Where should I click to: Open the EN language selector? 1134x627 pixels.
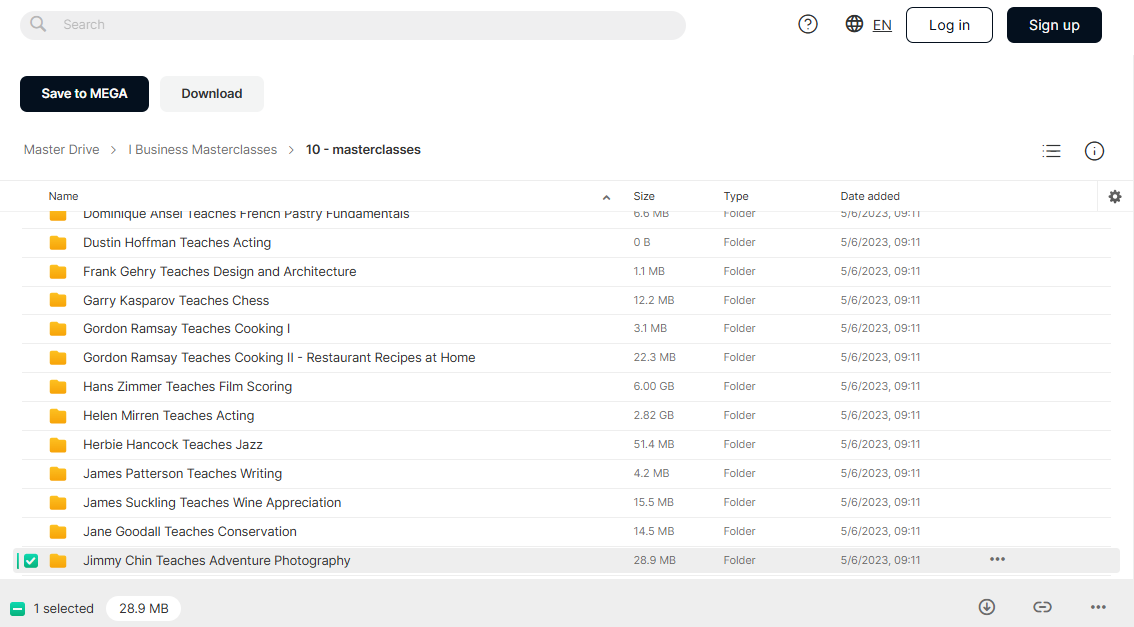click(x=882, y=25)
